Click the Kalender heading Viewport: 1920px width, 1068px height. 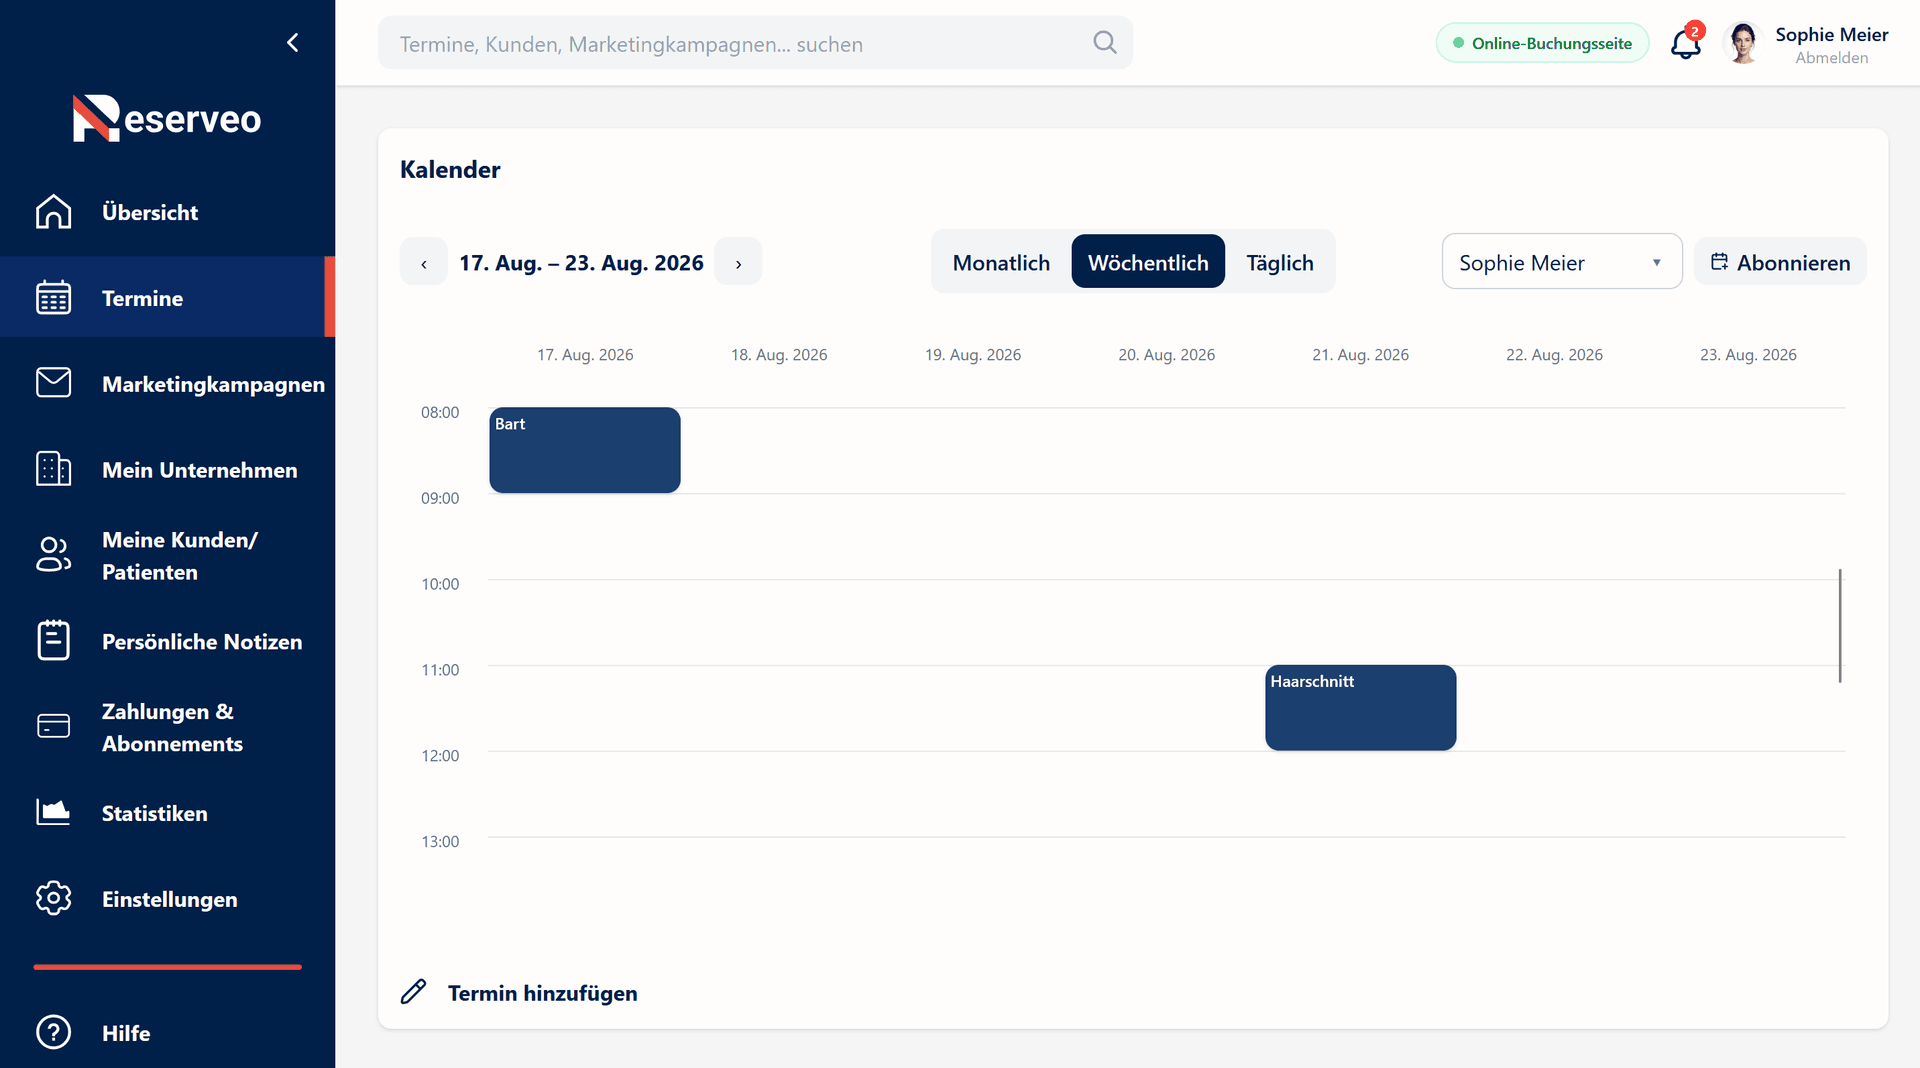(x=450, y=170)
